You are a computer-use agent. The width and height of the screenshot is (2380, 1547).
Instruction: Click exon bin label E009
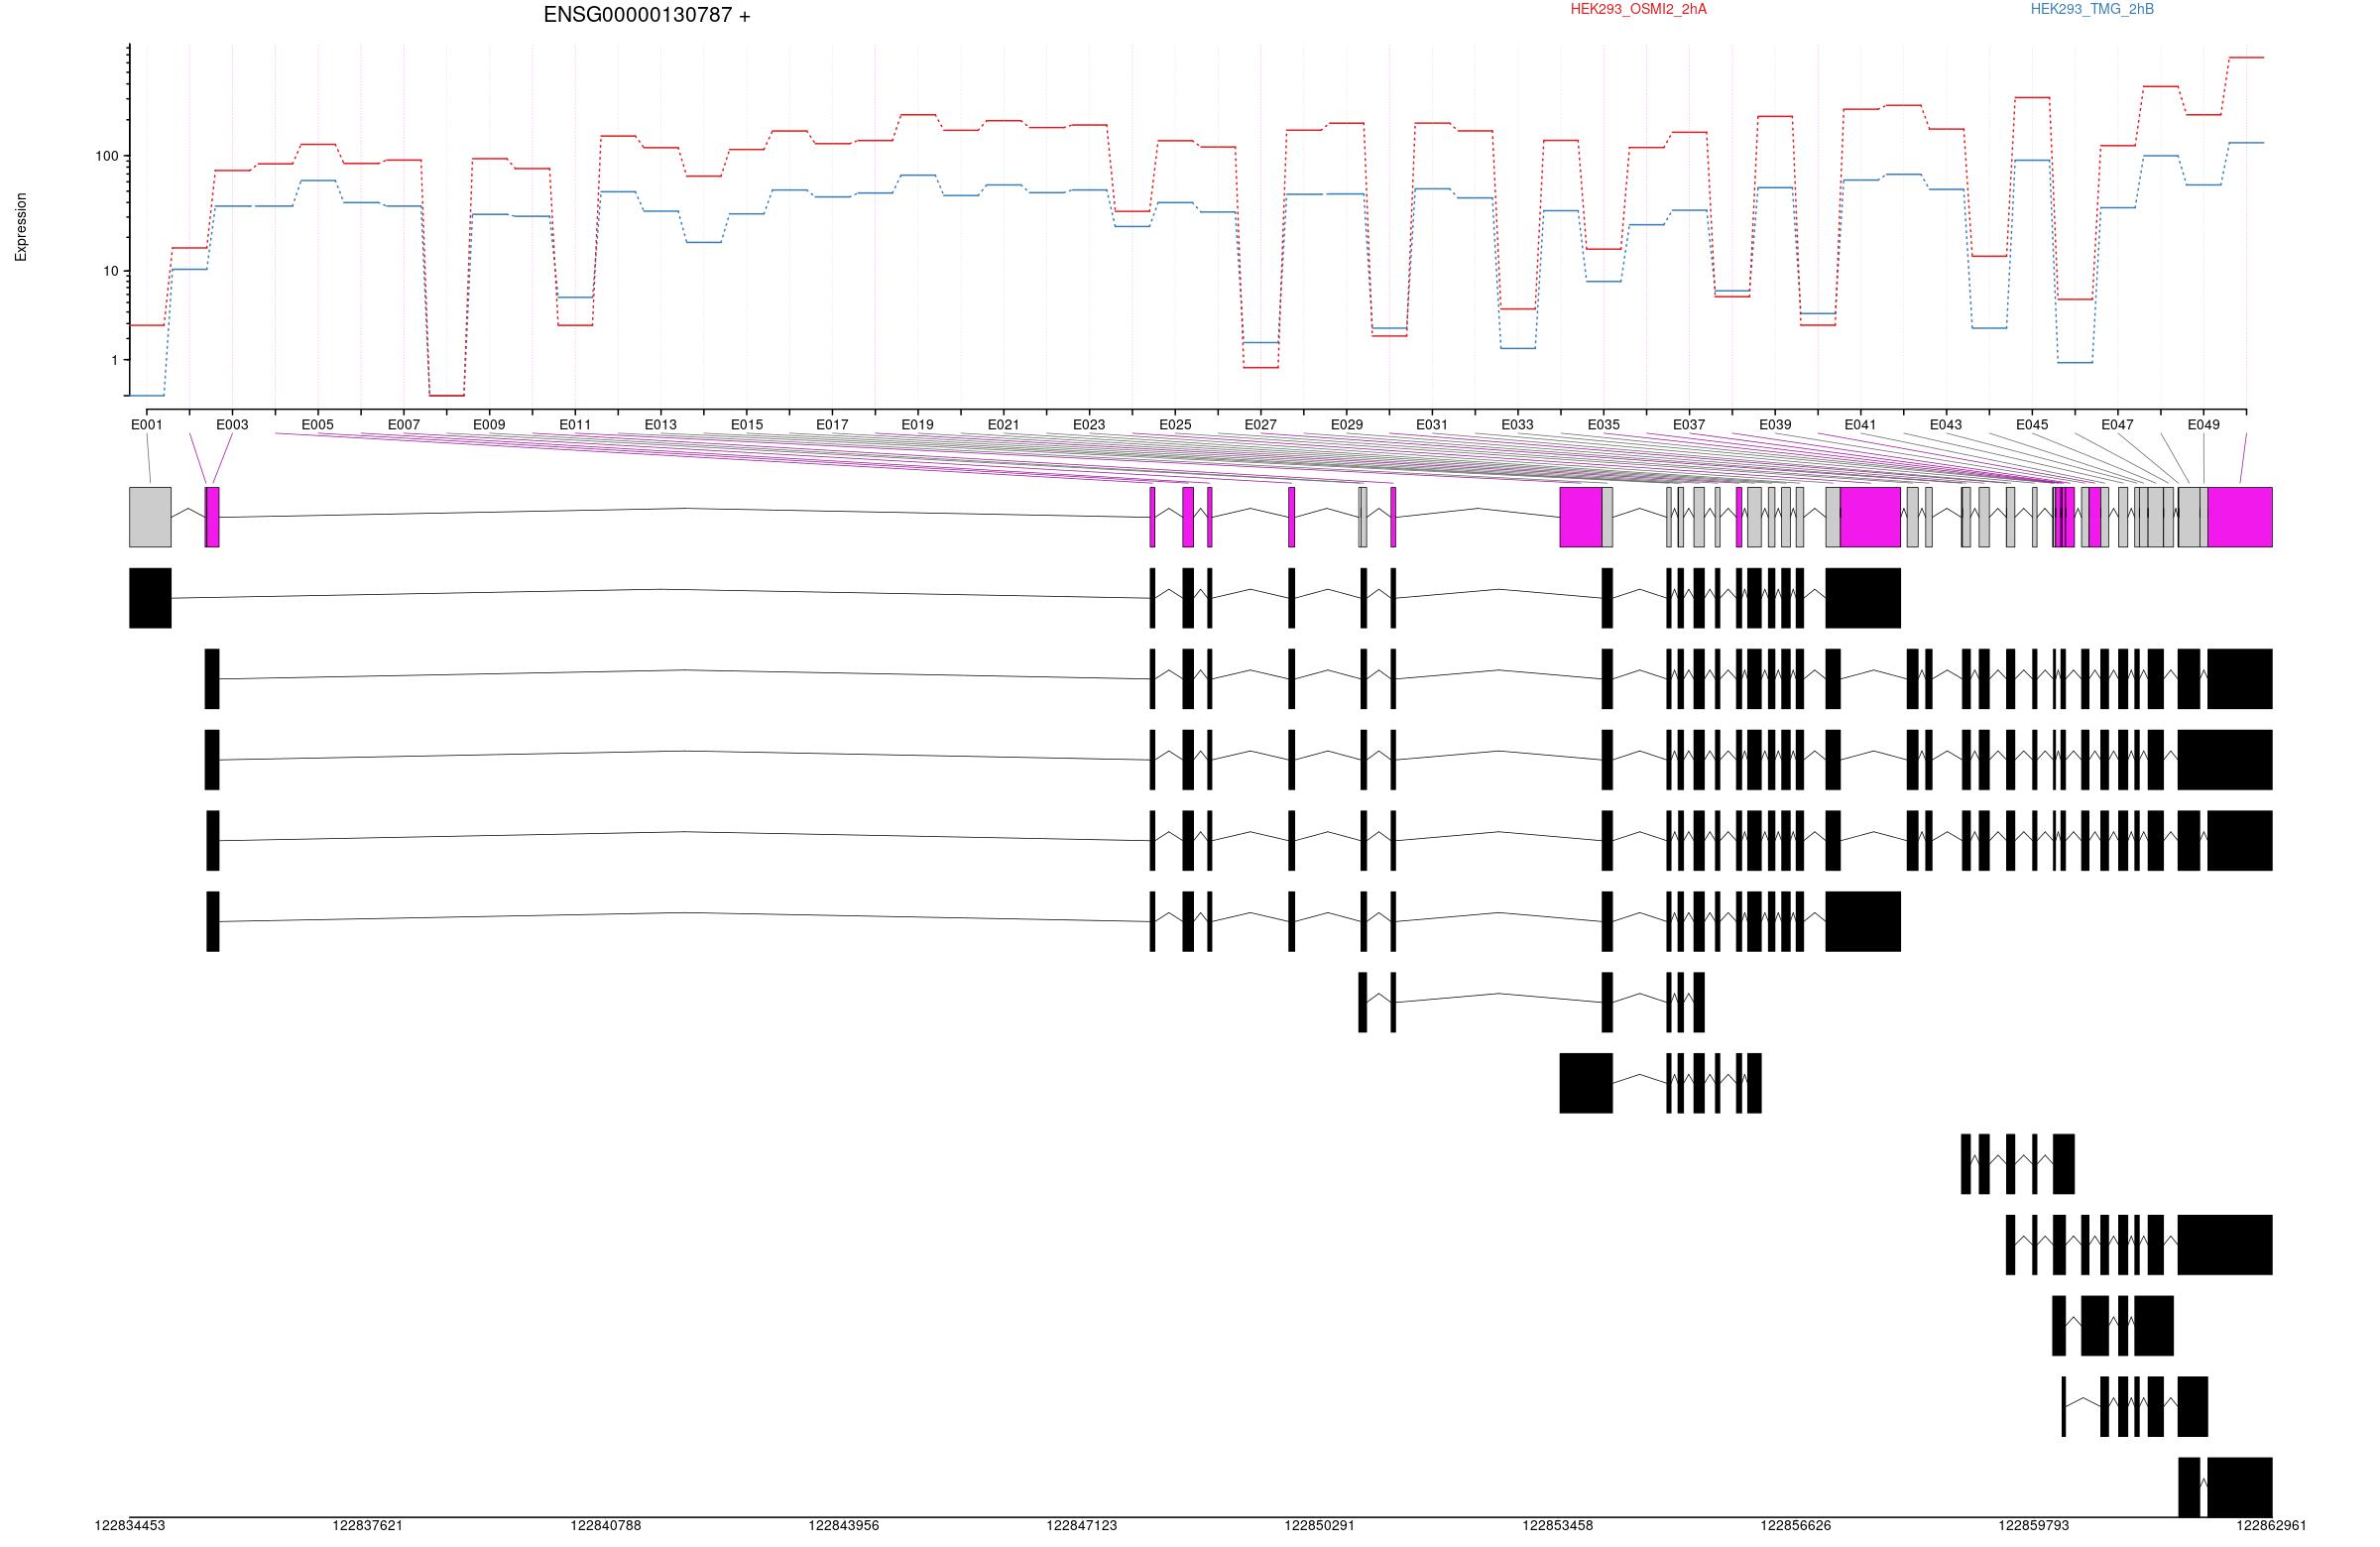click(x=489, y=424)
